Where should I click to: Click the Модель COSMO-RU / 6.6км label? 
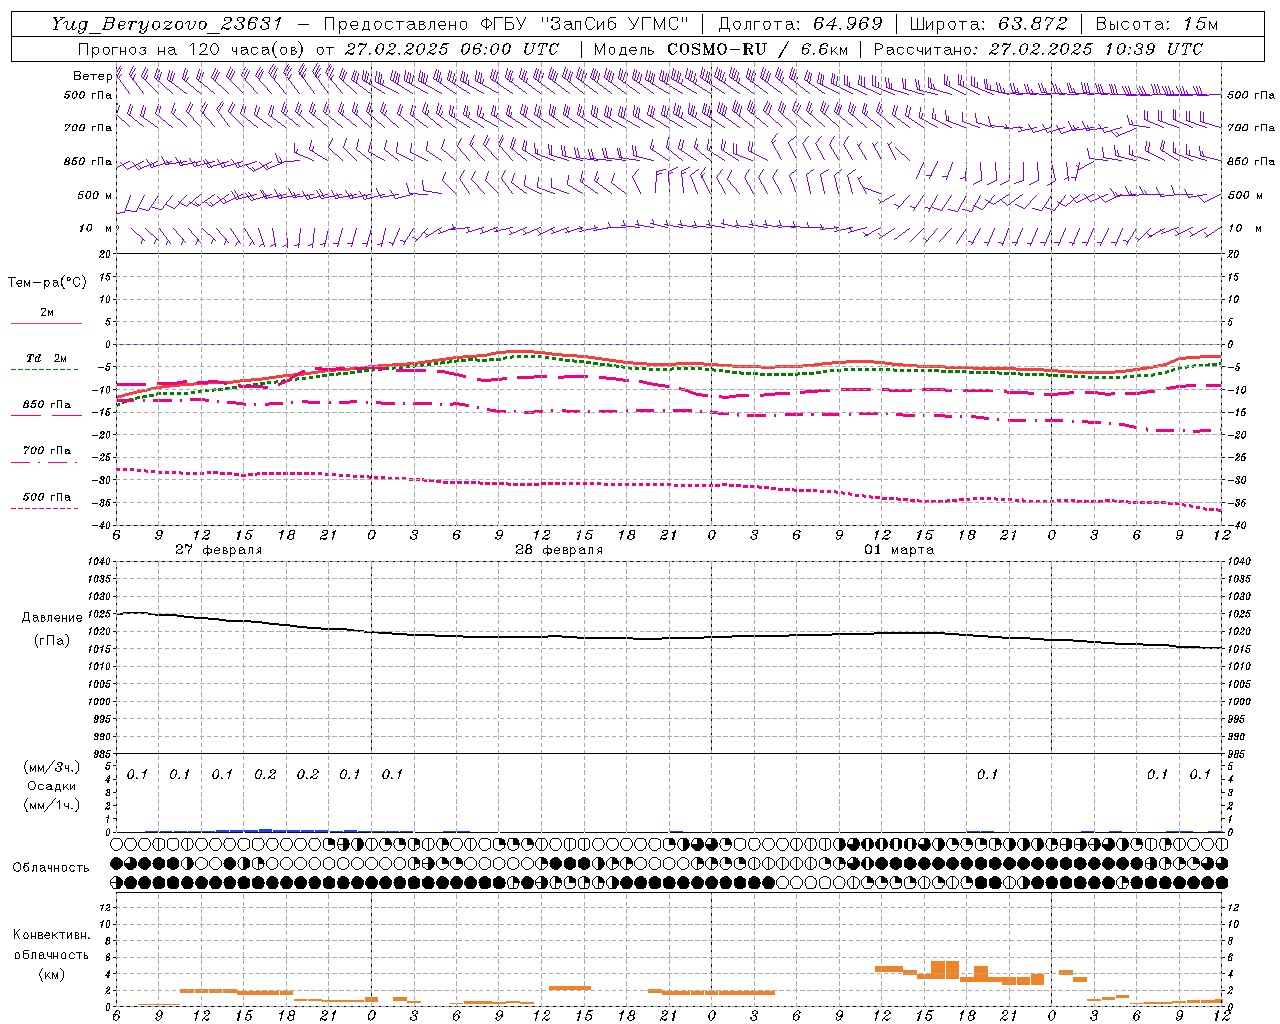(720, 49)
